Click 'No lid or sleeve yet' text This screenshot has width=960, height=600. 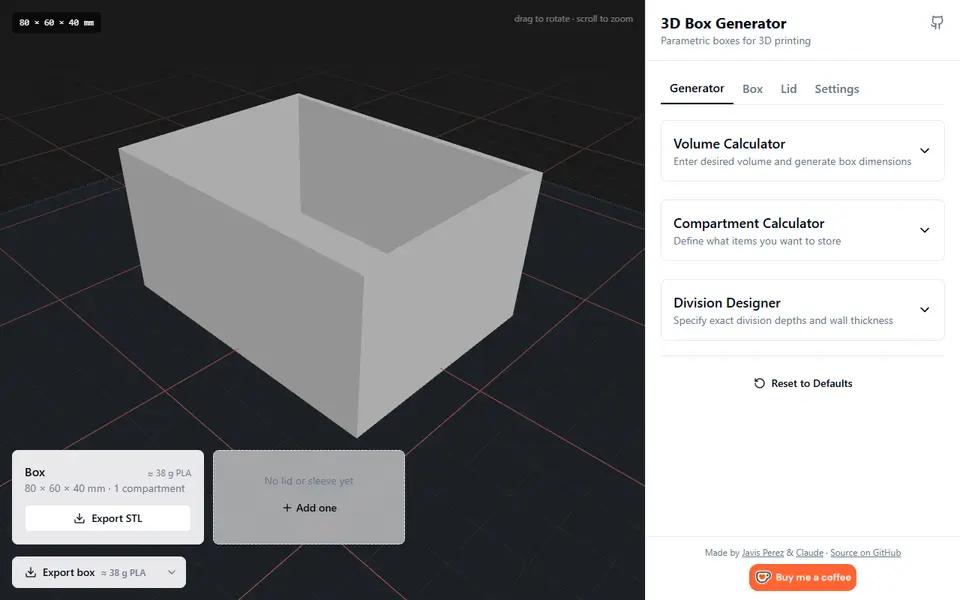309,481
